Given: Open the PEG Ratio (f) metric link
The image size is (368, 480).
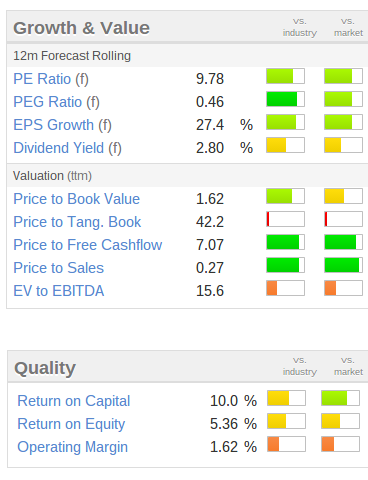Looking at the screenshot, I should pos(56,102).
